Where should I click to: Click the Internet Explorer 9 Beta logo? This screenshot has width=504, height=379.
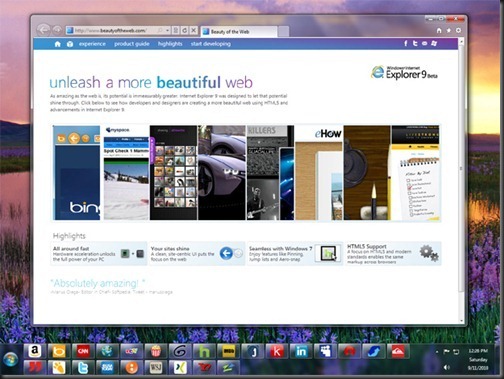coord(404,72)
